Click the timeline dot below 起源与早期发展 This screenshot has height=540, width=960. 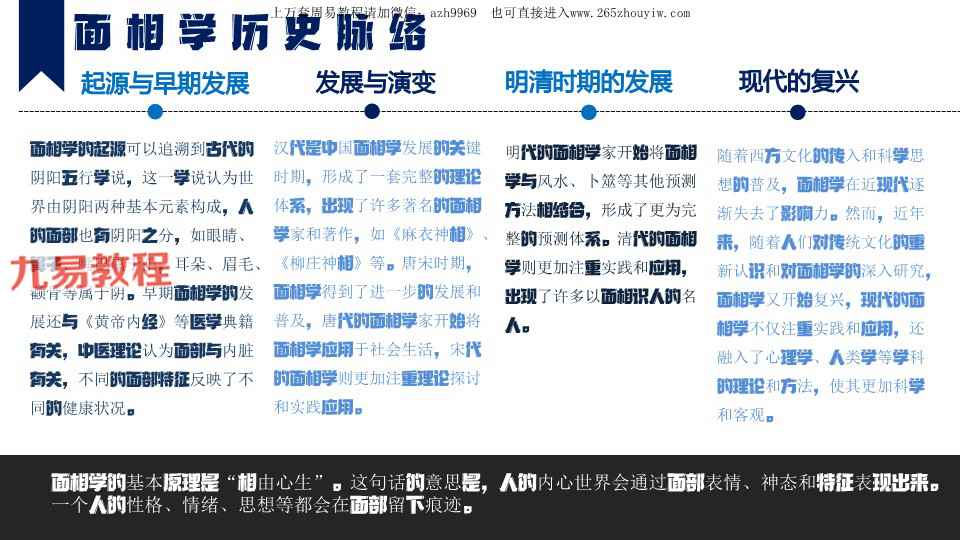[x=155, y=112]
